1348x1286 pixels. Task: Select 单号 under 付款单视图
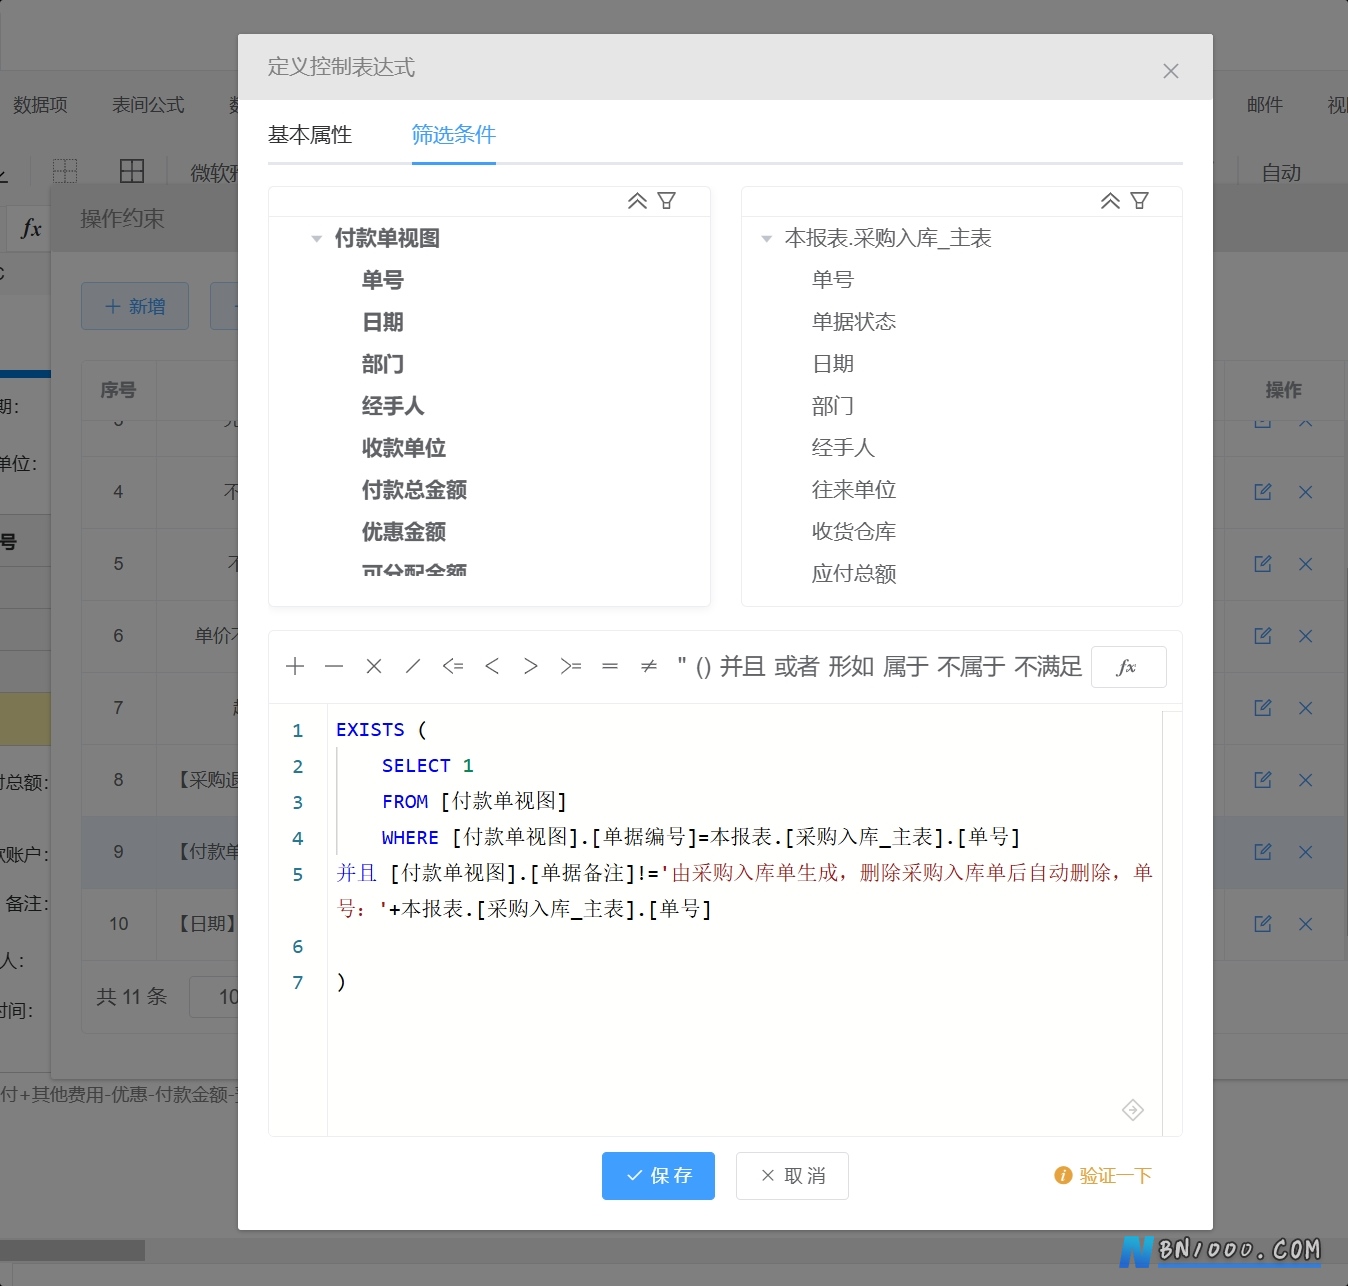tap(383, 280)
